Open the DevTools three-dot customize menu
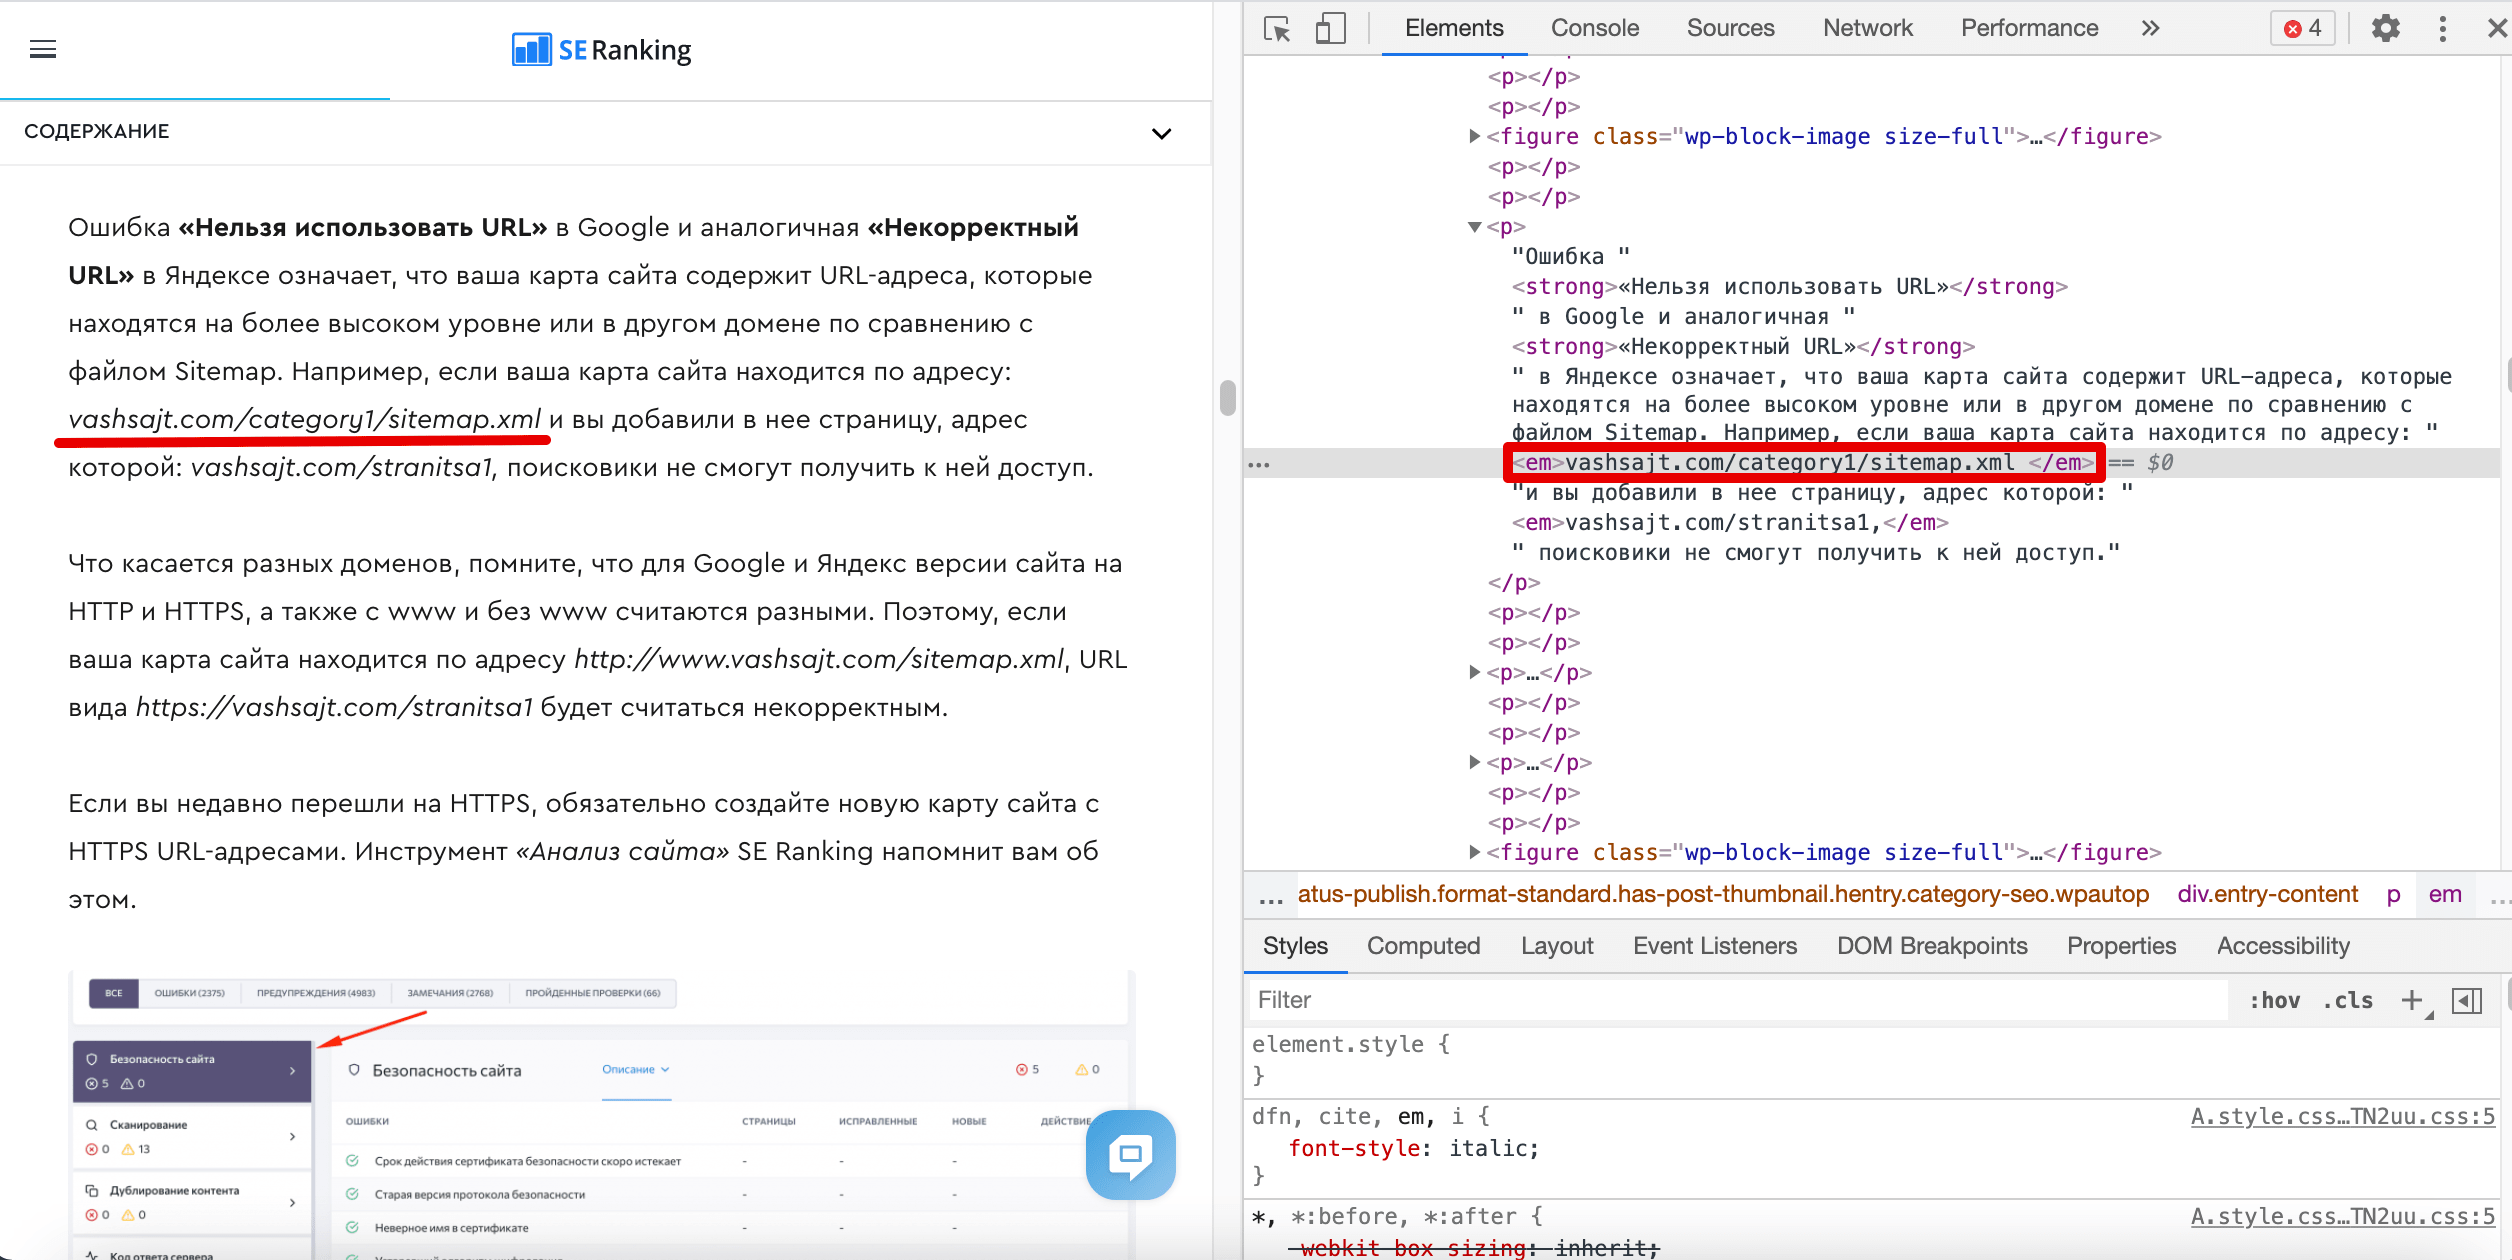This screenshot has height=1260, width=2512. coord(2442,28)
